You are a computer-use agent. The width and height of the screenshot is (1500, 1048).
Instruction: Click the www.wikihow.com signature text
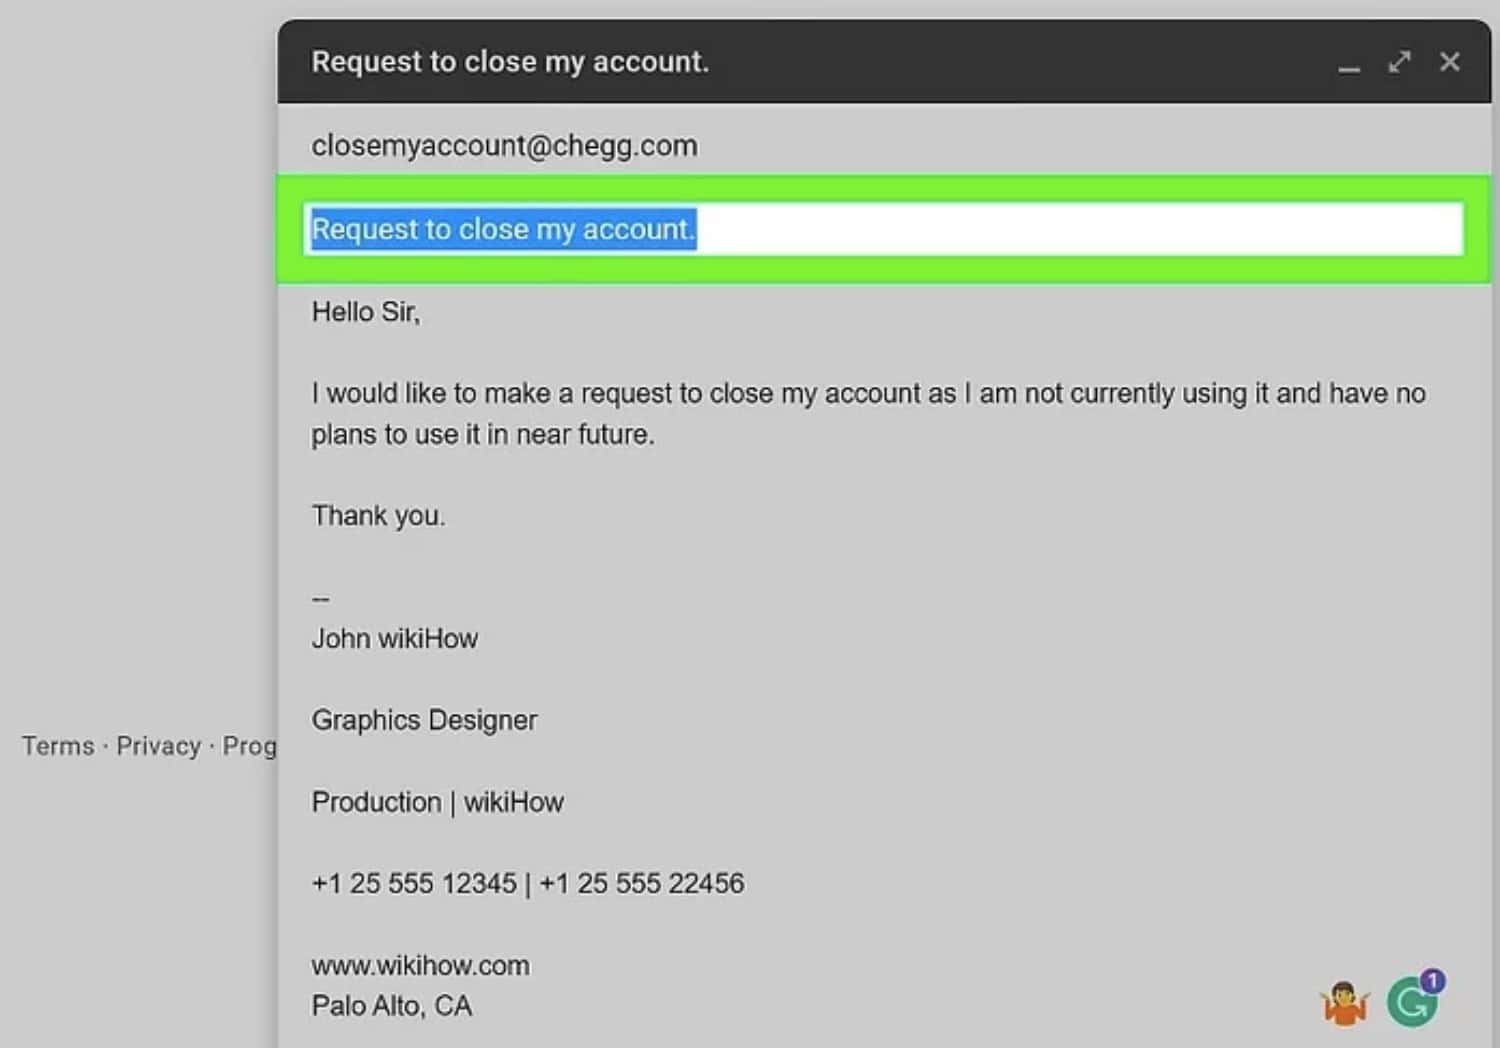[x=420, y=966]
